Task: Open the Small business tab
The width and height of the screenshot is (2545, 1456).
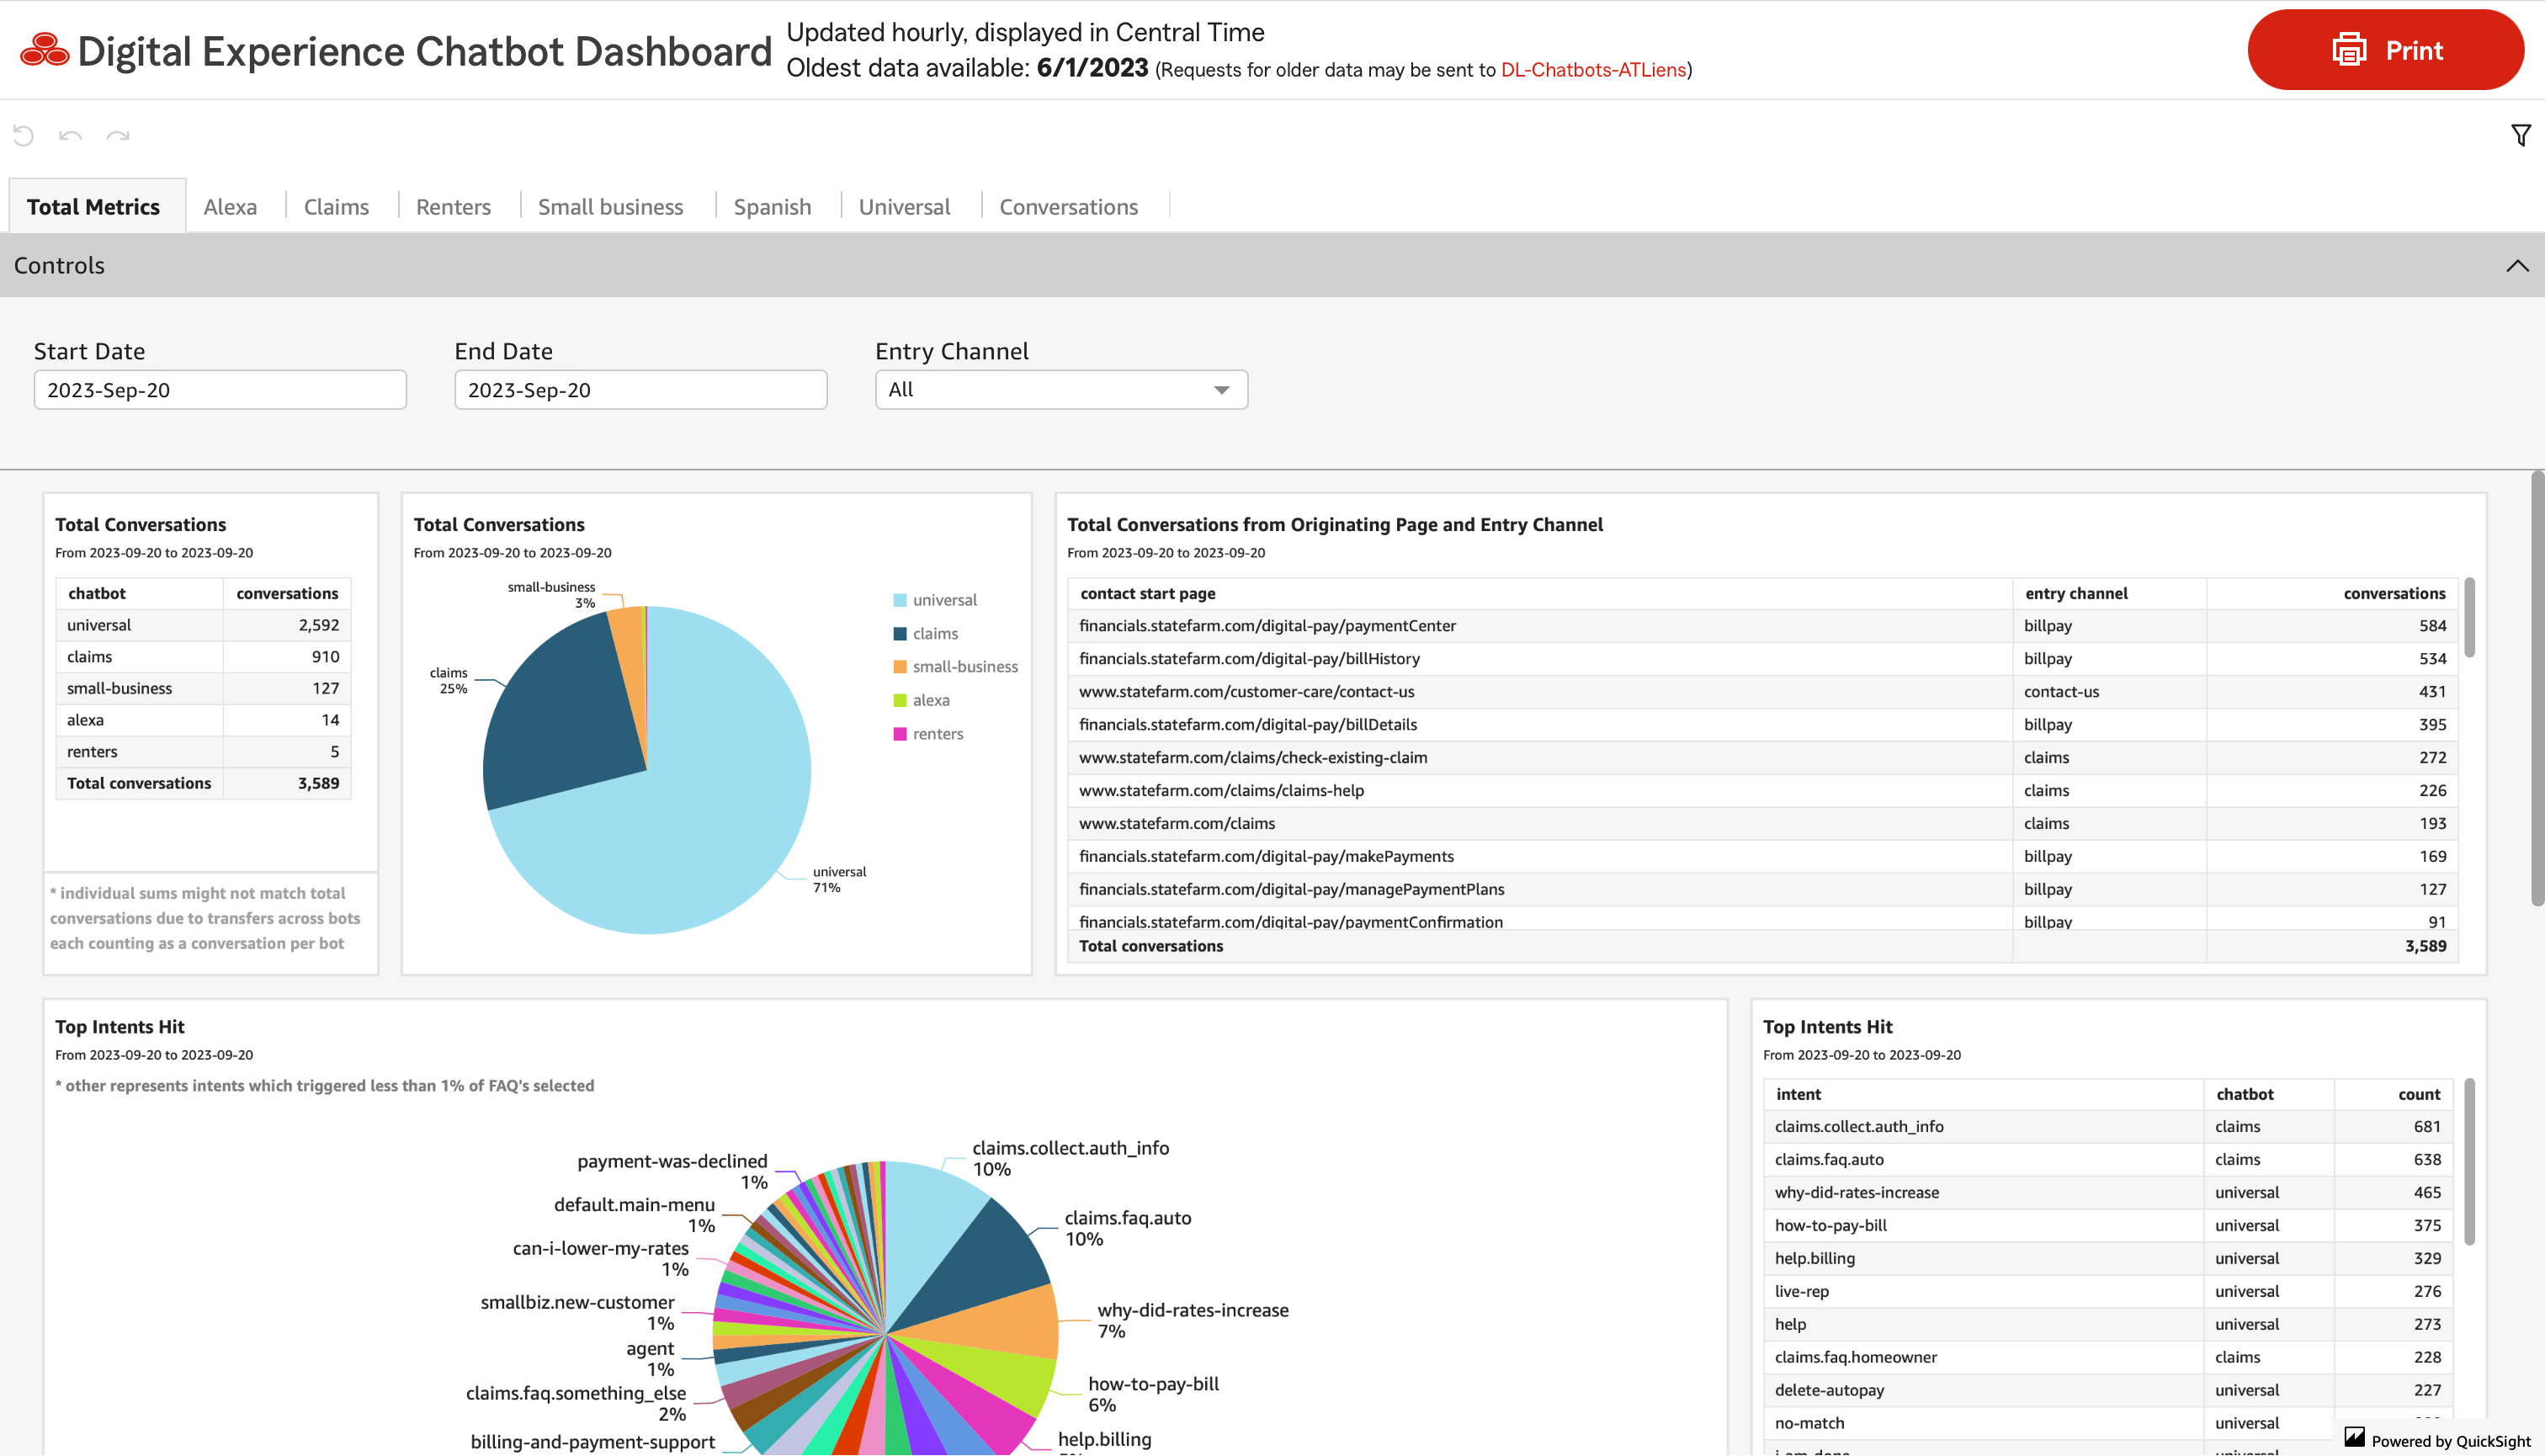Action: click(610, 207)
